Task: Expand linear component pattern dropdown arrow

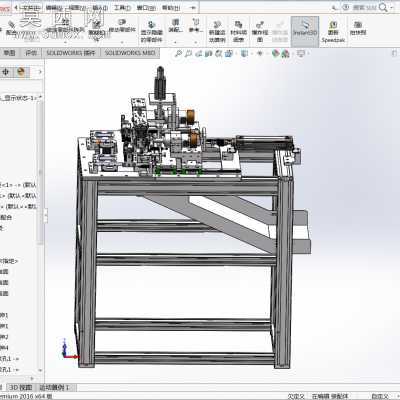Action: (65, 42)
